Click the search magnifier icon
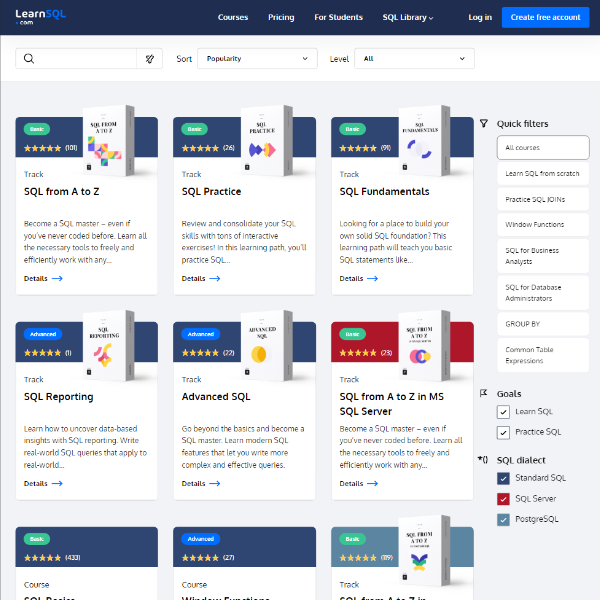 tap(29, 59)
